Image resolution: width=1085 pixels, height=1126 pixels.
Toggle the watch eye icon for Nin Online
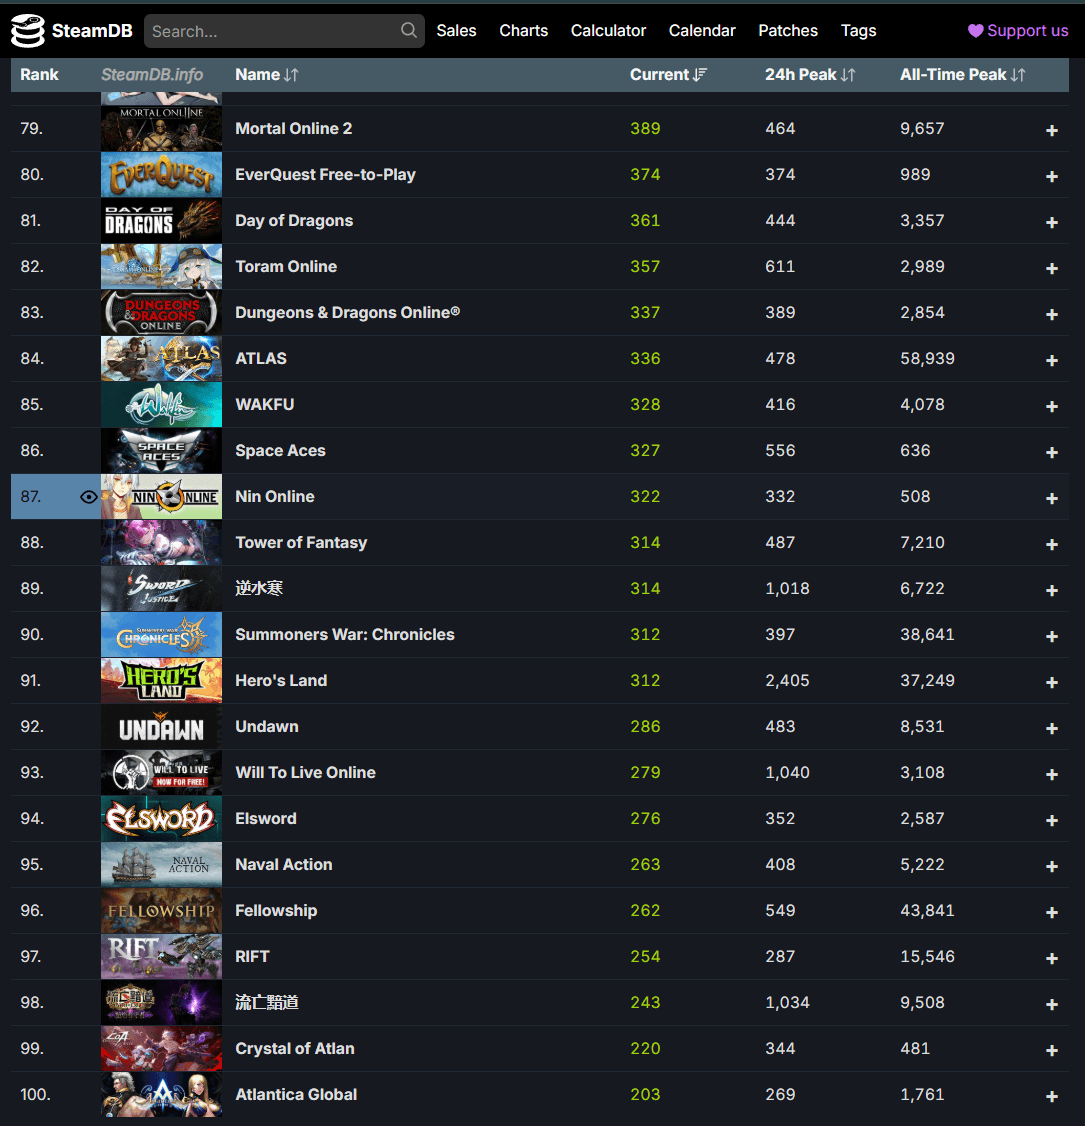pos(88,497)
